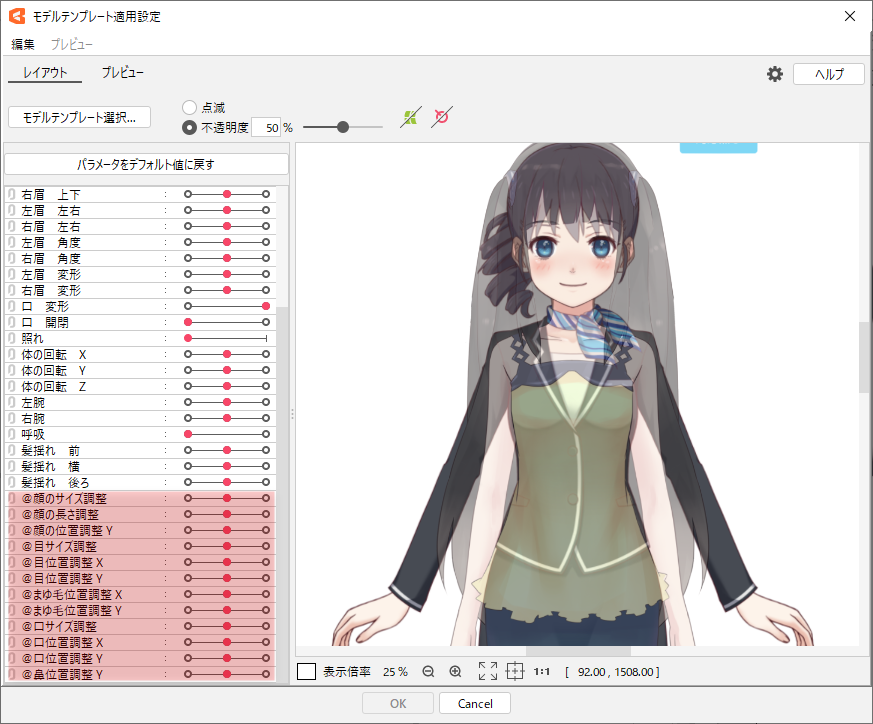Select the 右眉 角度 parameter row

click(140, 258)
